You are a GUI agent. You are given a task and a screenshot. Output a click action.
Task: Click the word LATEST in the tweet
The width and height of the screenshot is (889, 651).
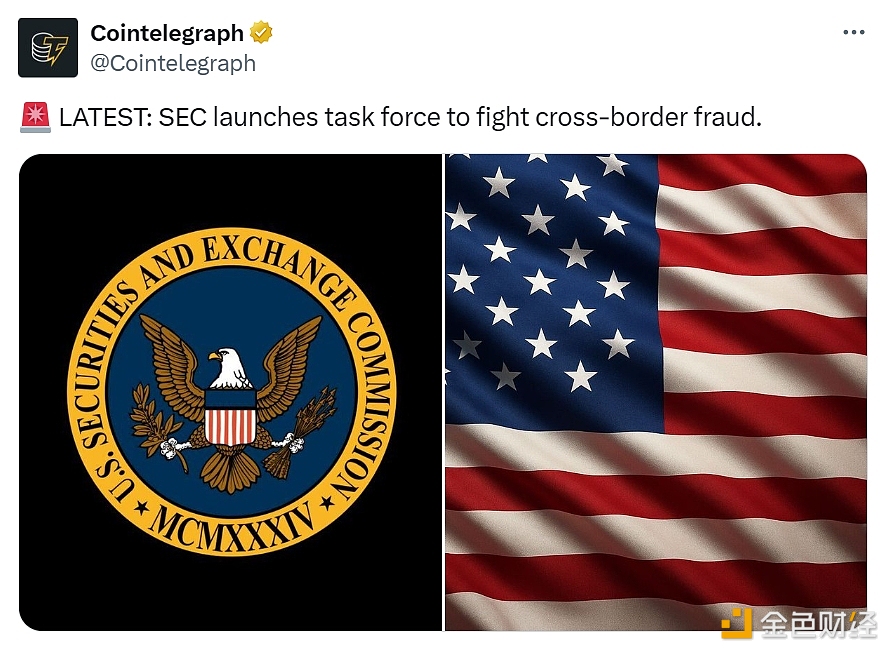pos(101,118)
